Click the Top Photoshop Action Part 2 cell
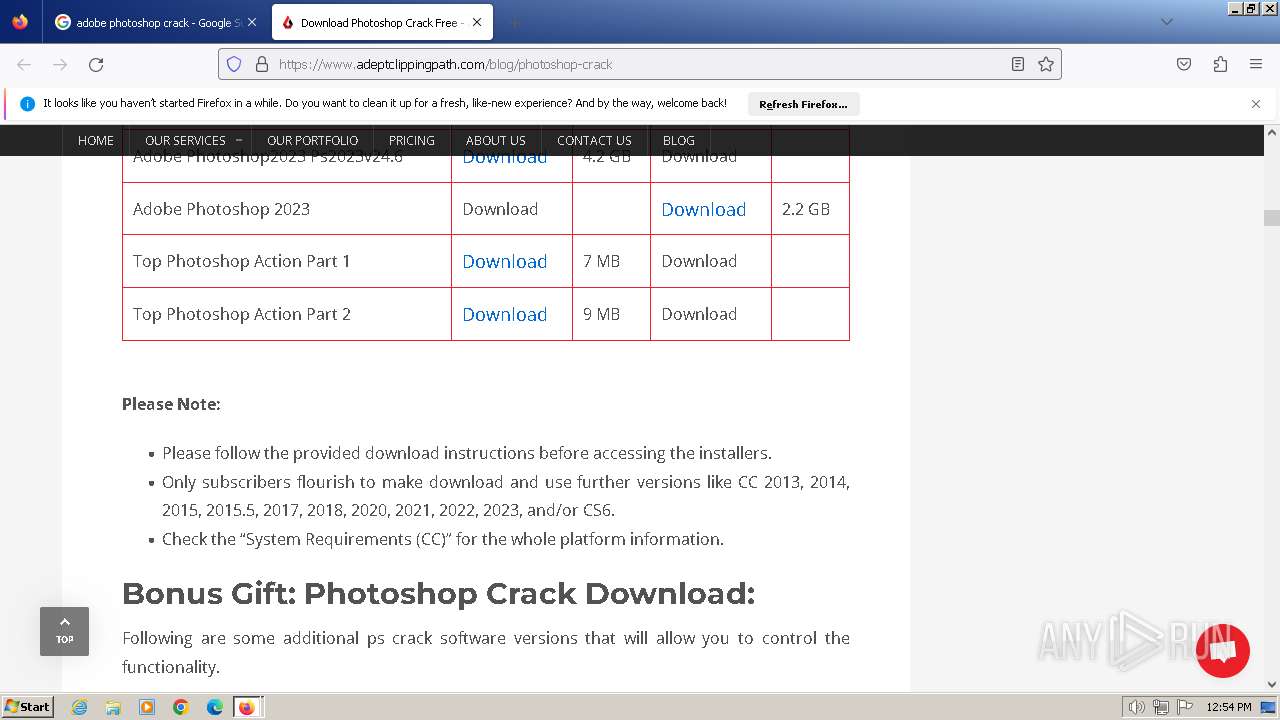 (287, 314)
